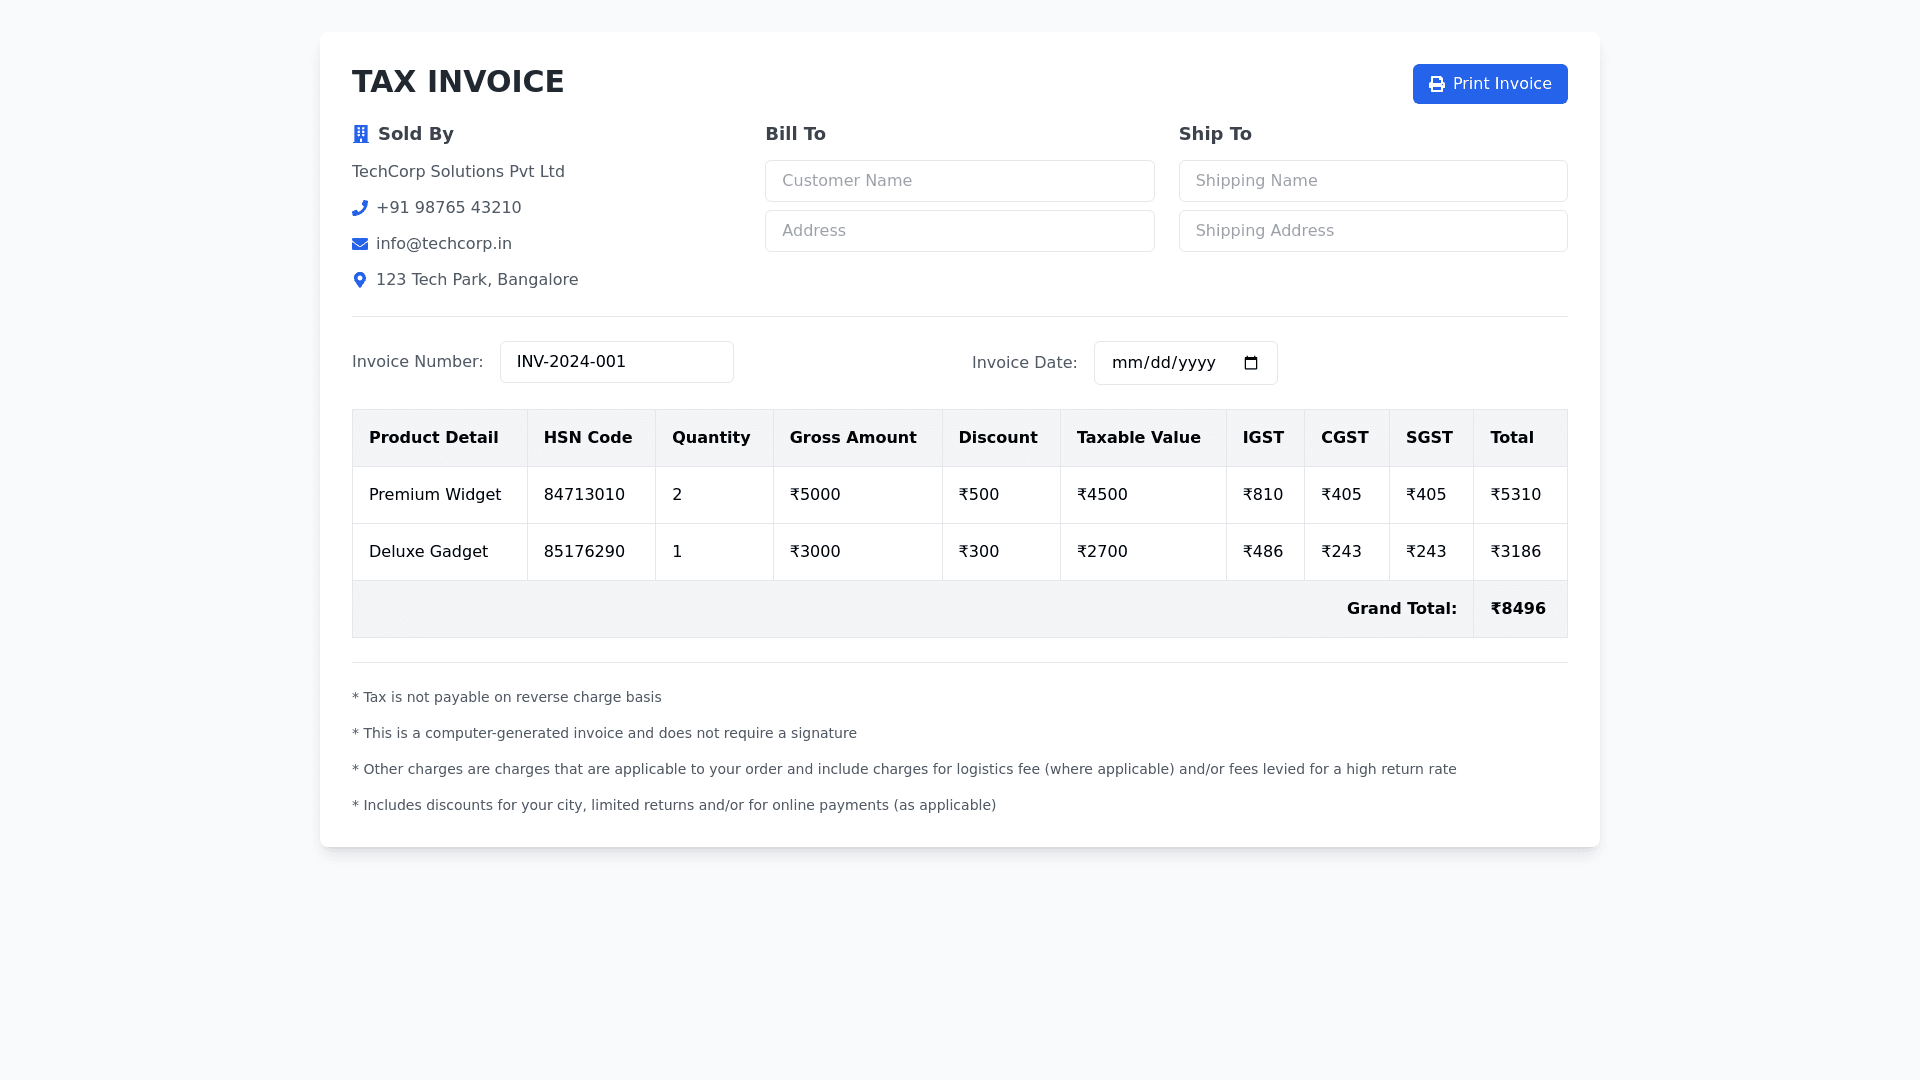Click the envelope icon beside info@techcorp.in
1920x1080 pixels.
tap(360, 244)
